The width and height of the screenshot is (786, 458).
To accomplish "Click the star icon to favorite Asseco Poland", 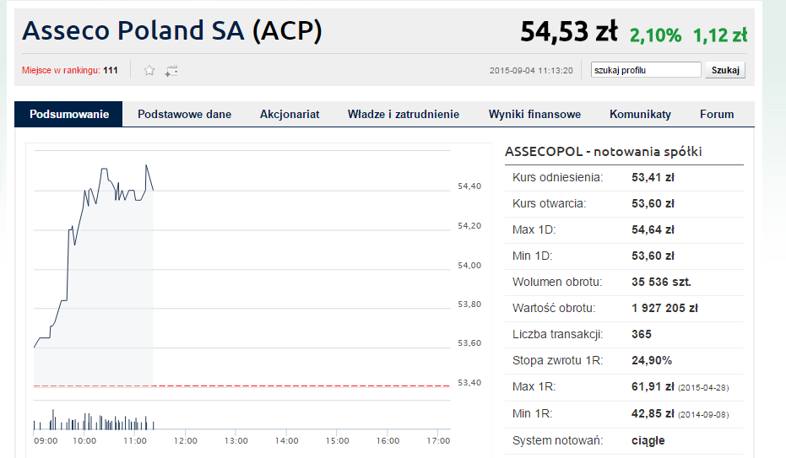I will coord(149,70).
